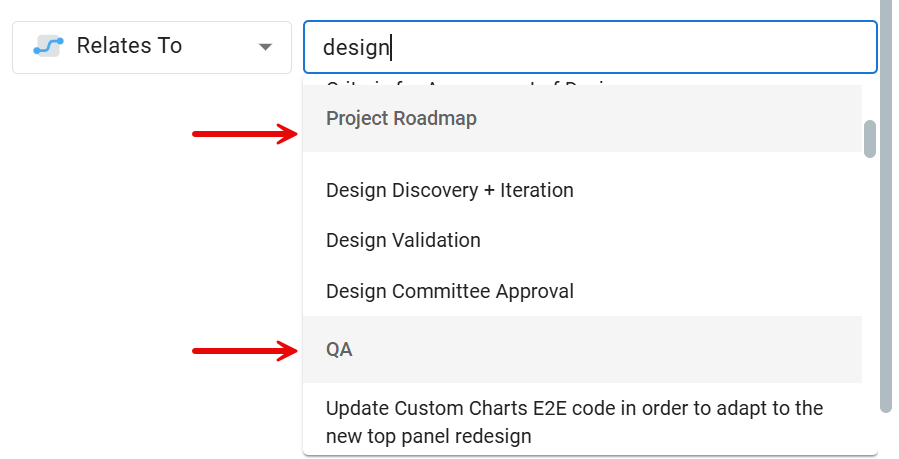Click the partially hidden result above Project Roadmap
The image size is (899, 459).
click(x=470, y=84)
